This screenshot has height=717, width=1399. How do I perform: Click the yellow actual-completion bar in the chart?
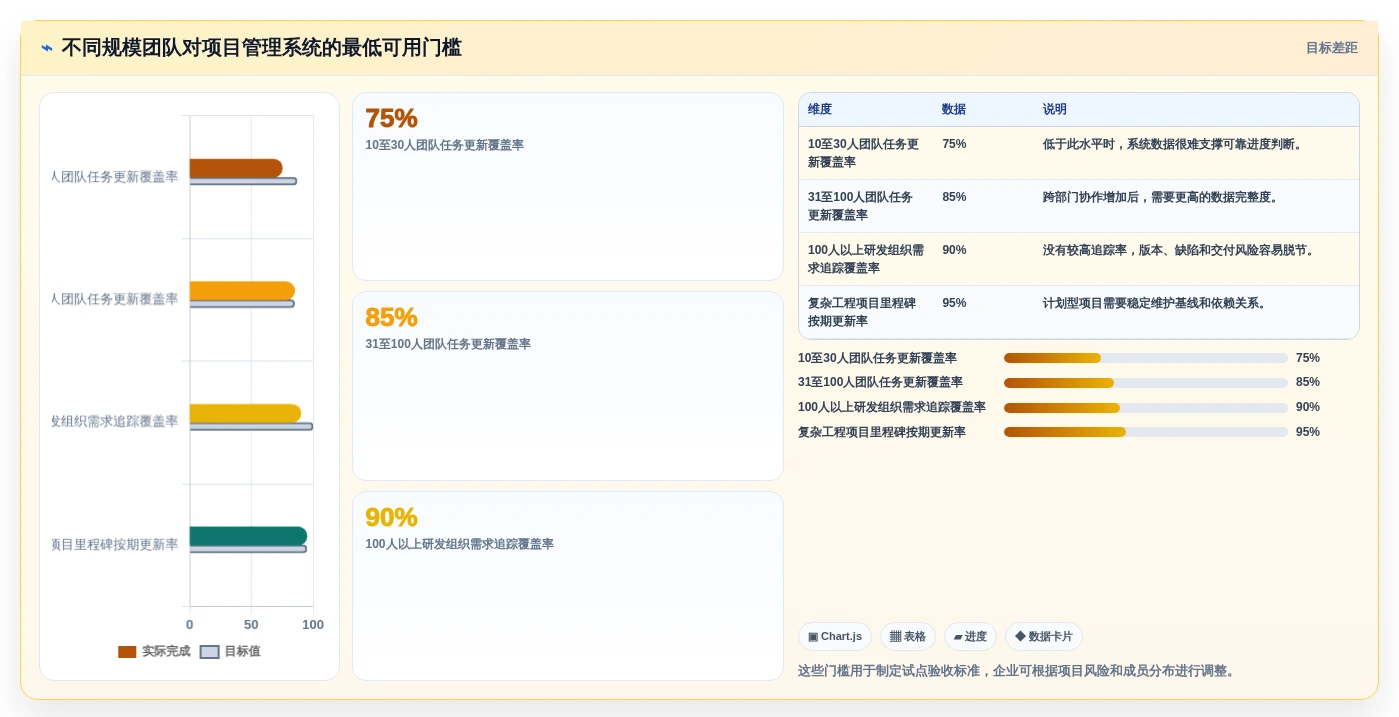(x=245, y=413)
